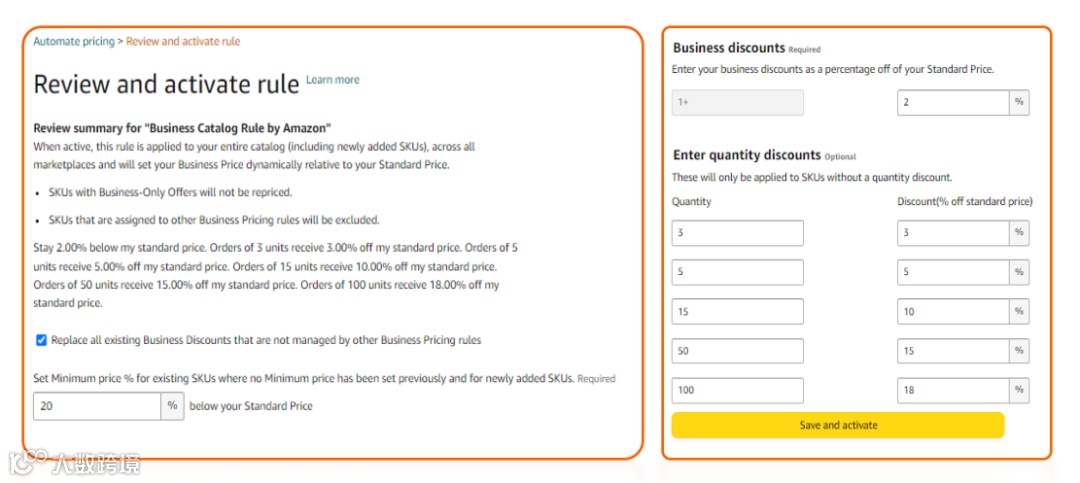Click the quantity field containing 100
The height and width of the screenshot is (483, 1080).
coord(737,390)
